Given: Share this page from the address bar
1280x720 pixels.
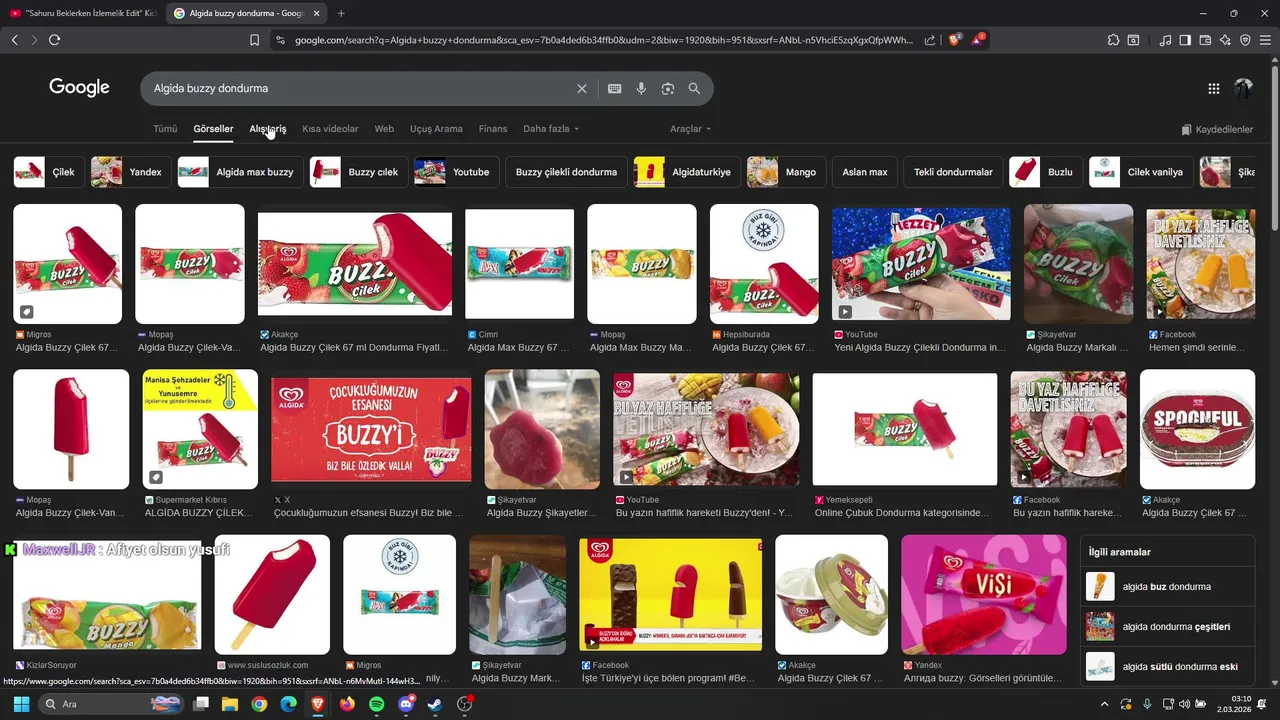Looking at the screenshot, I should pos(930,40).
